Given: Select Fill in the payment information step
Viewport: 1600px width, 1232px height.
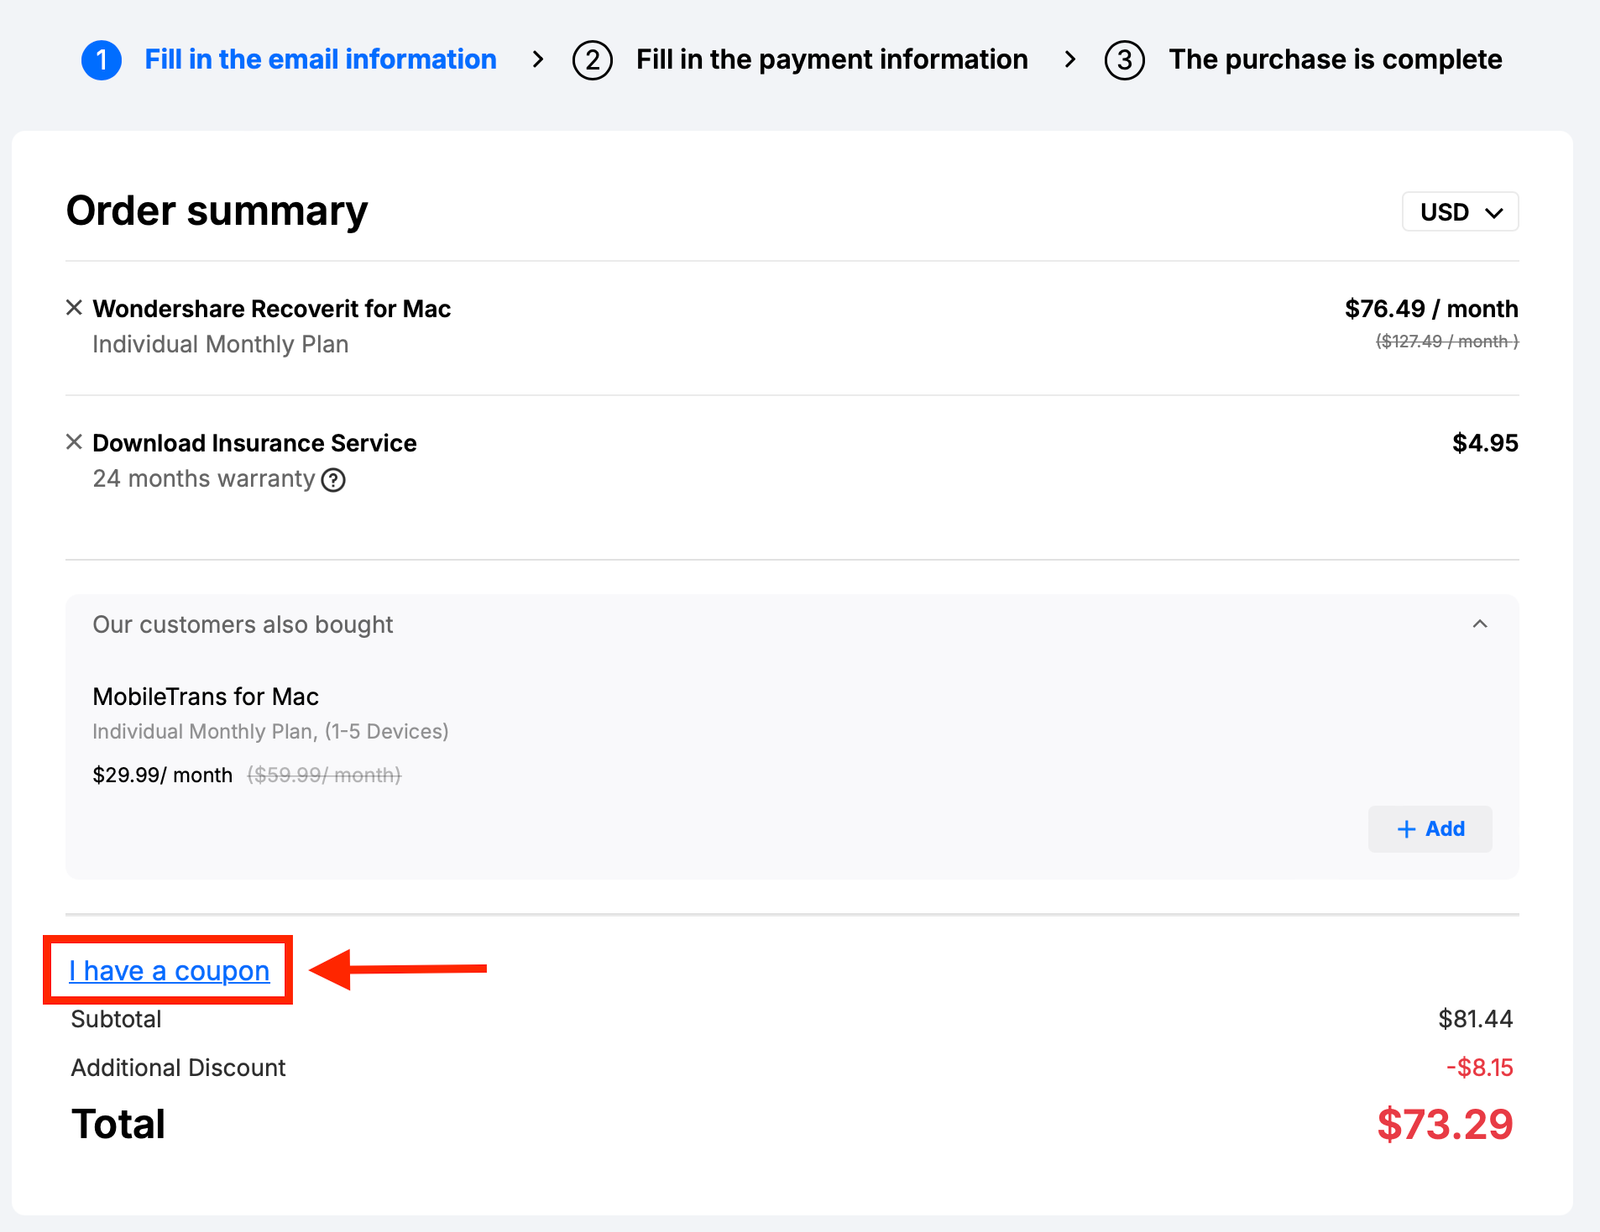Looking at the screenshot, I should coord(832,60).
